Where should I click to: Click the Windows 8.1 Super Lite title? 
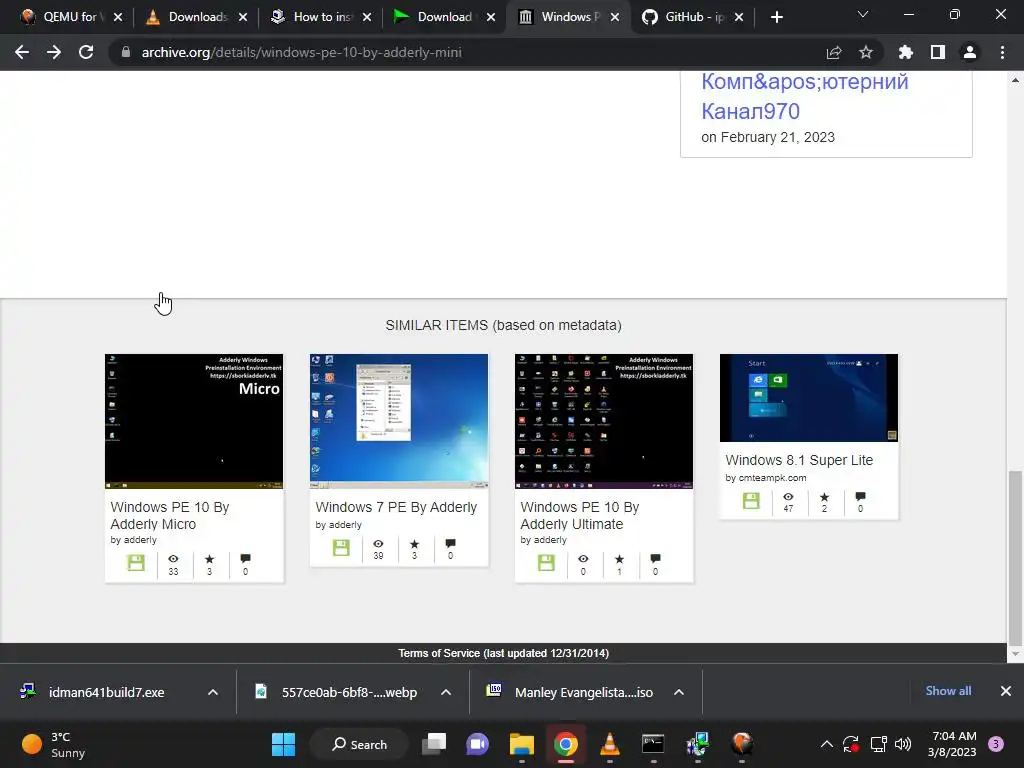(x=799, y=460)
